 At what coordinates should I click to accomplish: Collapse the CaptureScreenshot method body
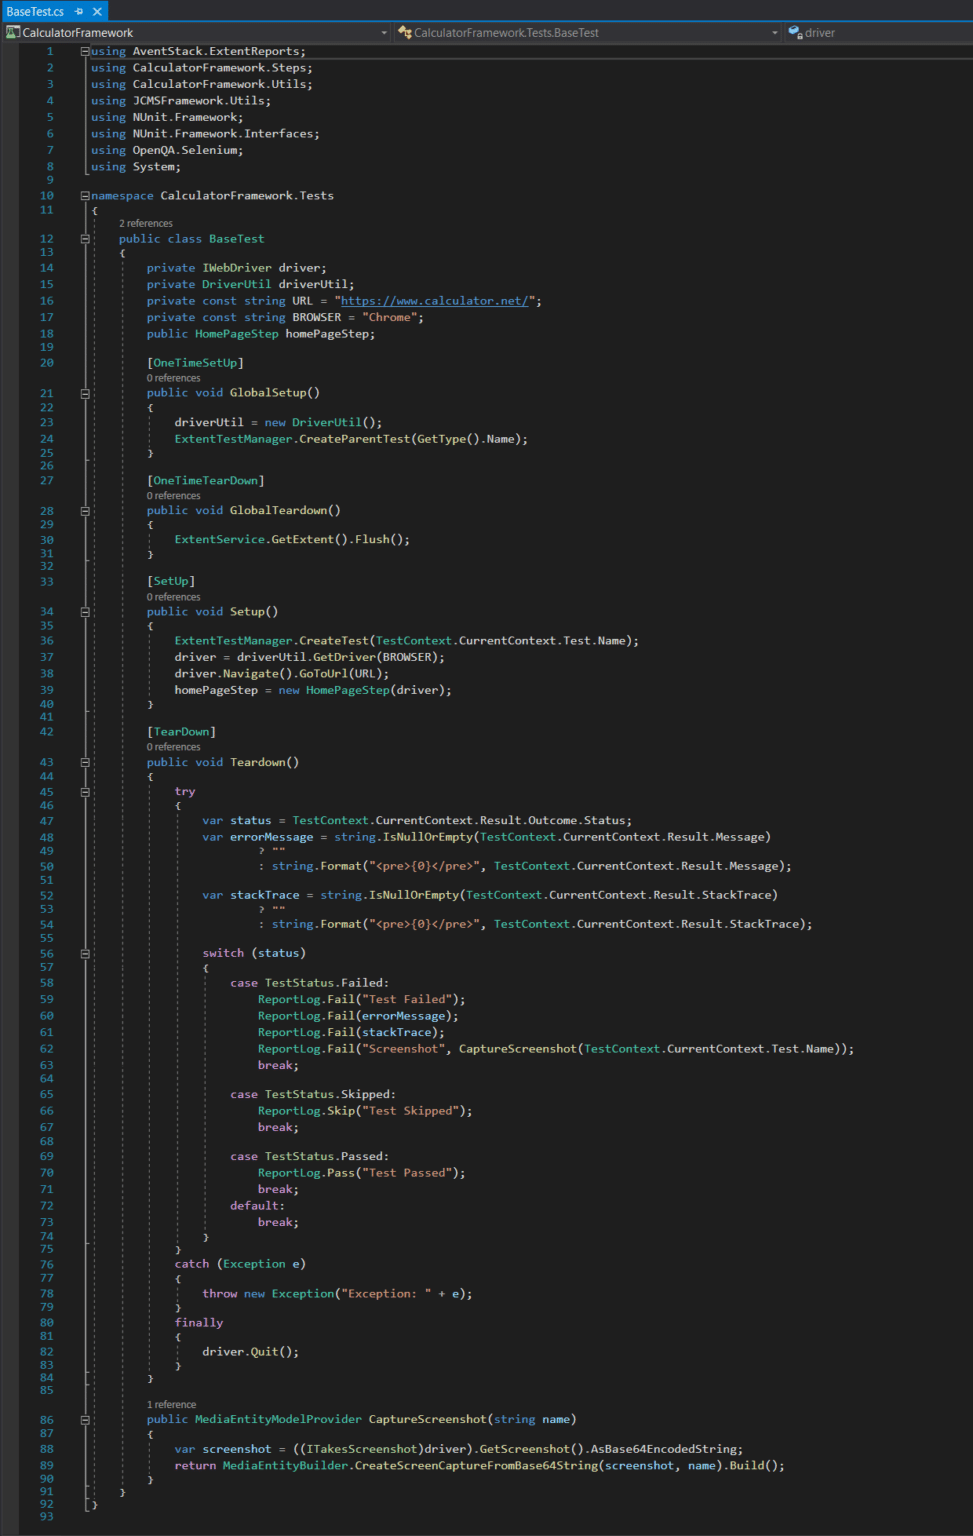point(83,1418)
